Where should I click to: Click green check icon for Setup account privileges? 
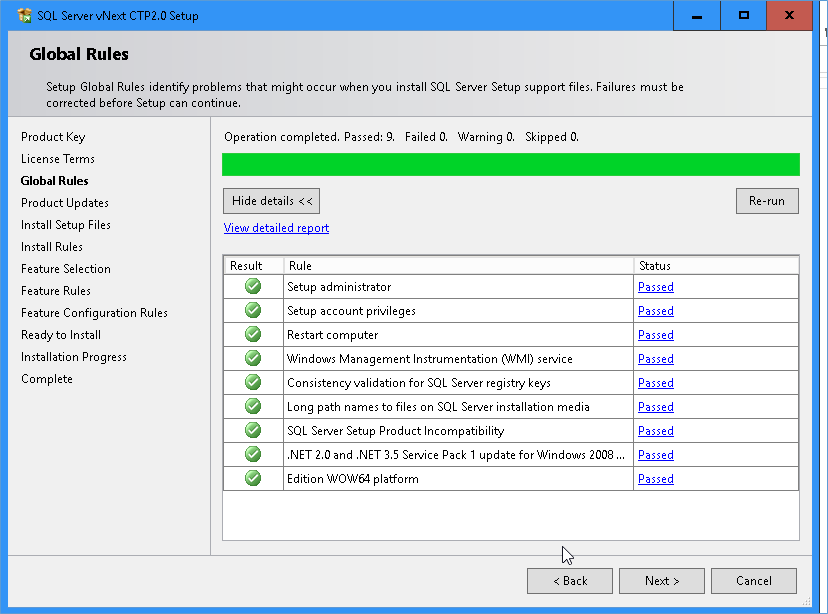[x=253, y=310]
